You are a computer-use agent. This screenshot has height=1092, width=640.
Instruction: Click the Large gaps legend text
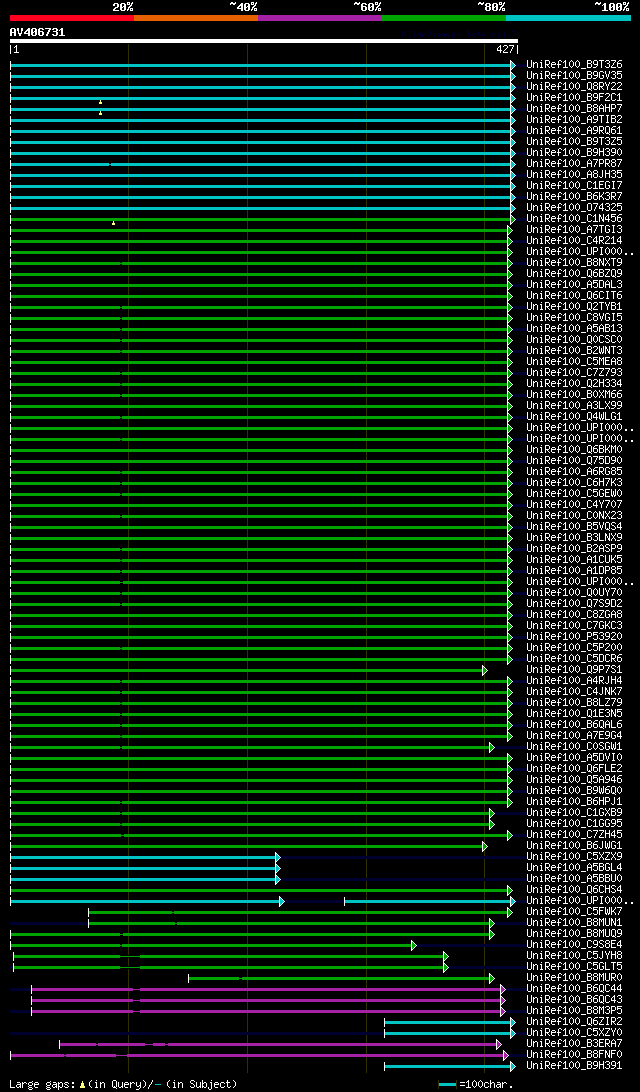(123, 1084)
